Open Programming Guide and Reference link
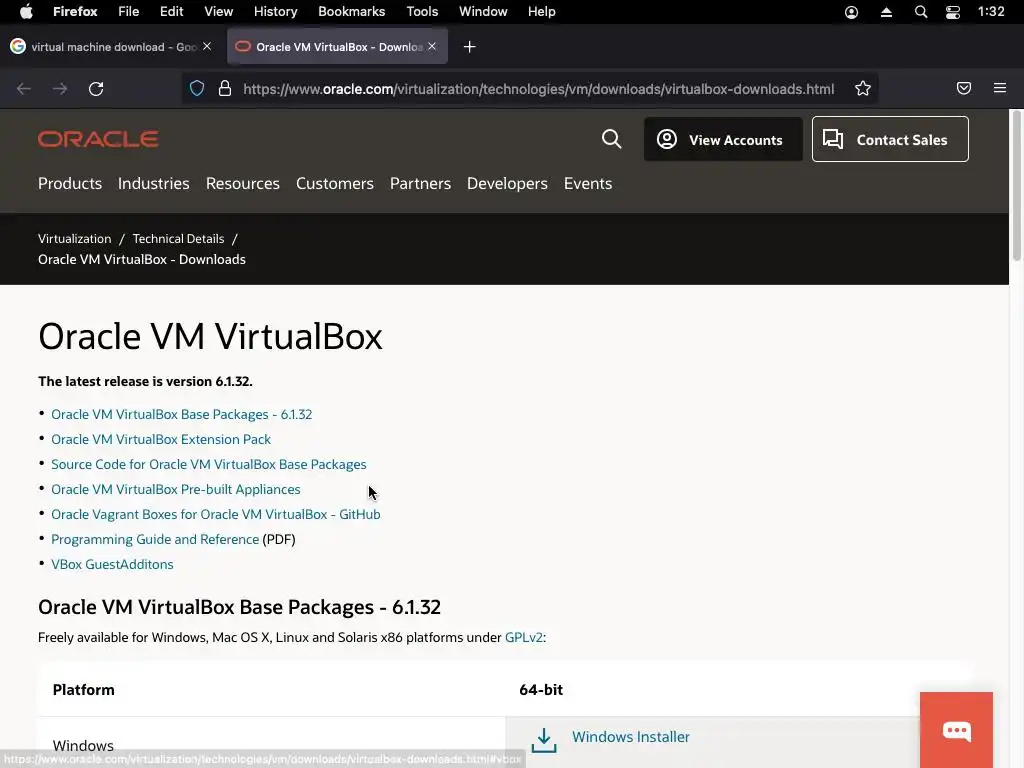Viewport: 1024px width, 768px height. point(155,539)
